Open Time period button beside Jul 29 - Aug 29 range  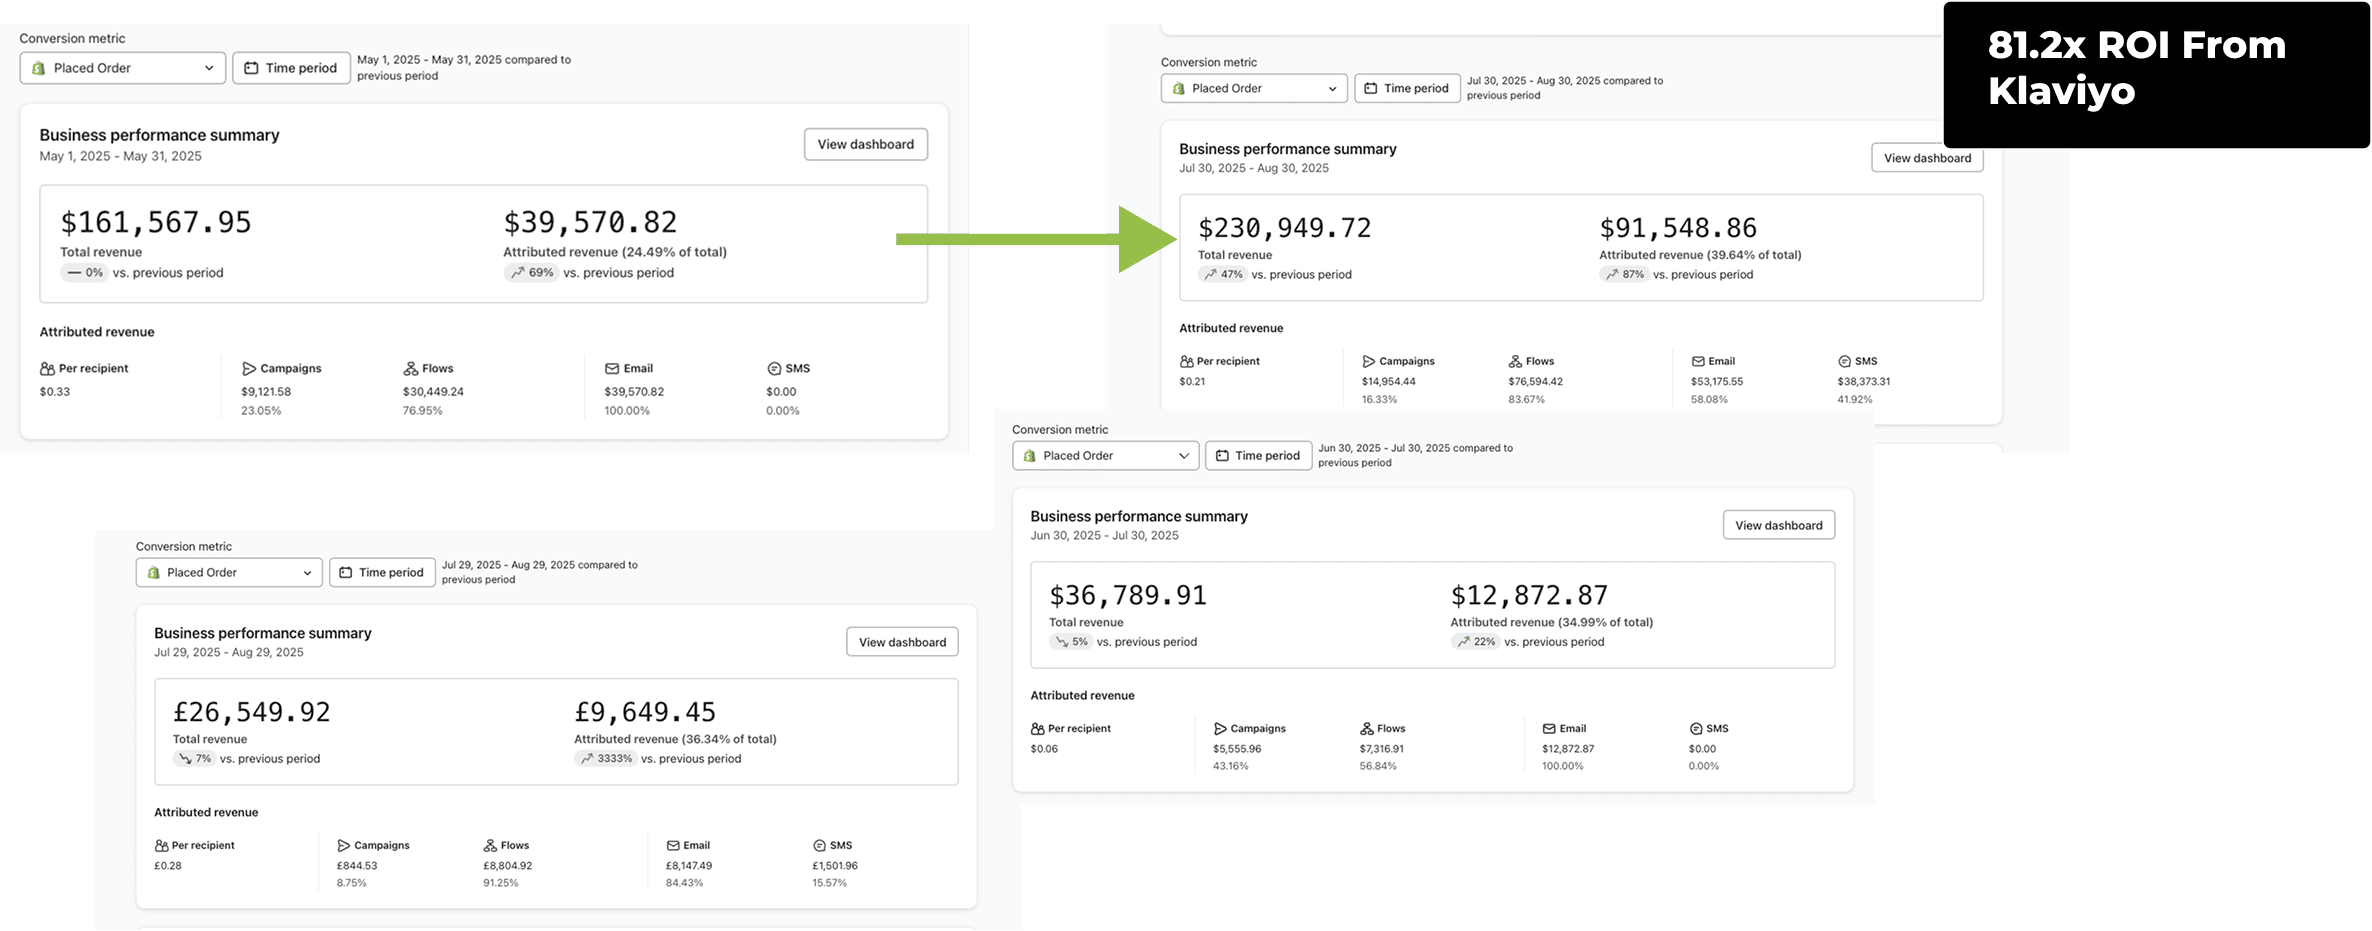pyautogui.click(x=382, y=573)
